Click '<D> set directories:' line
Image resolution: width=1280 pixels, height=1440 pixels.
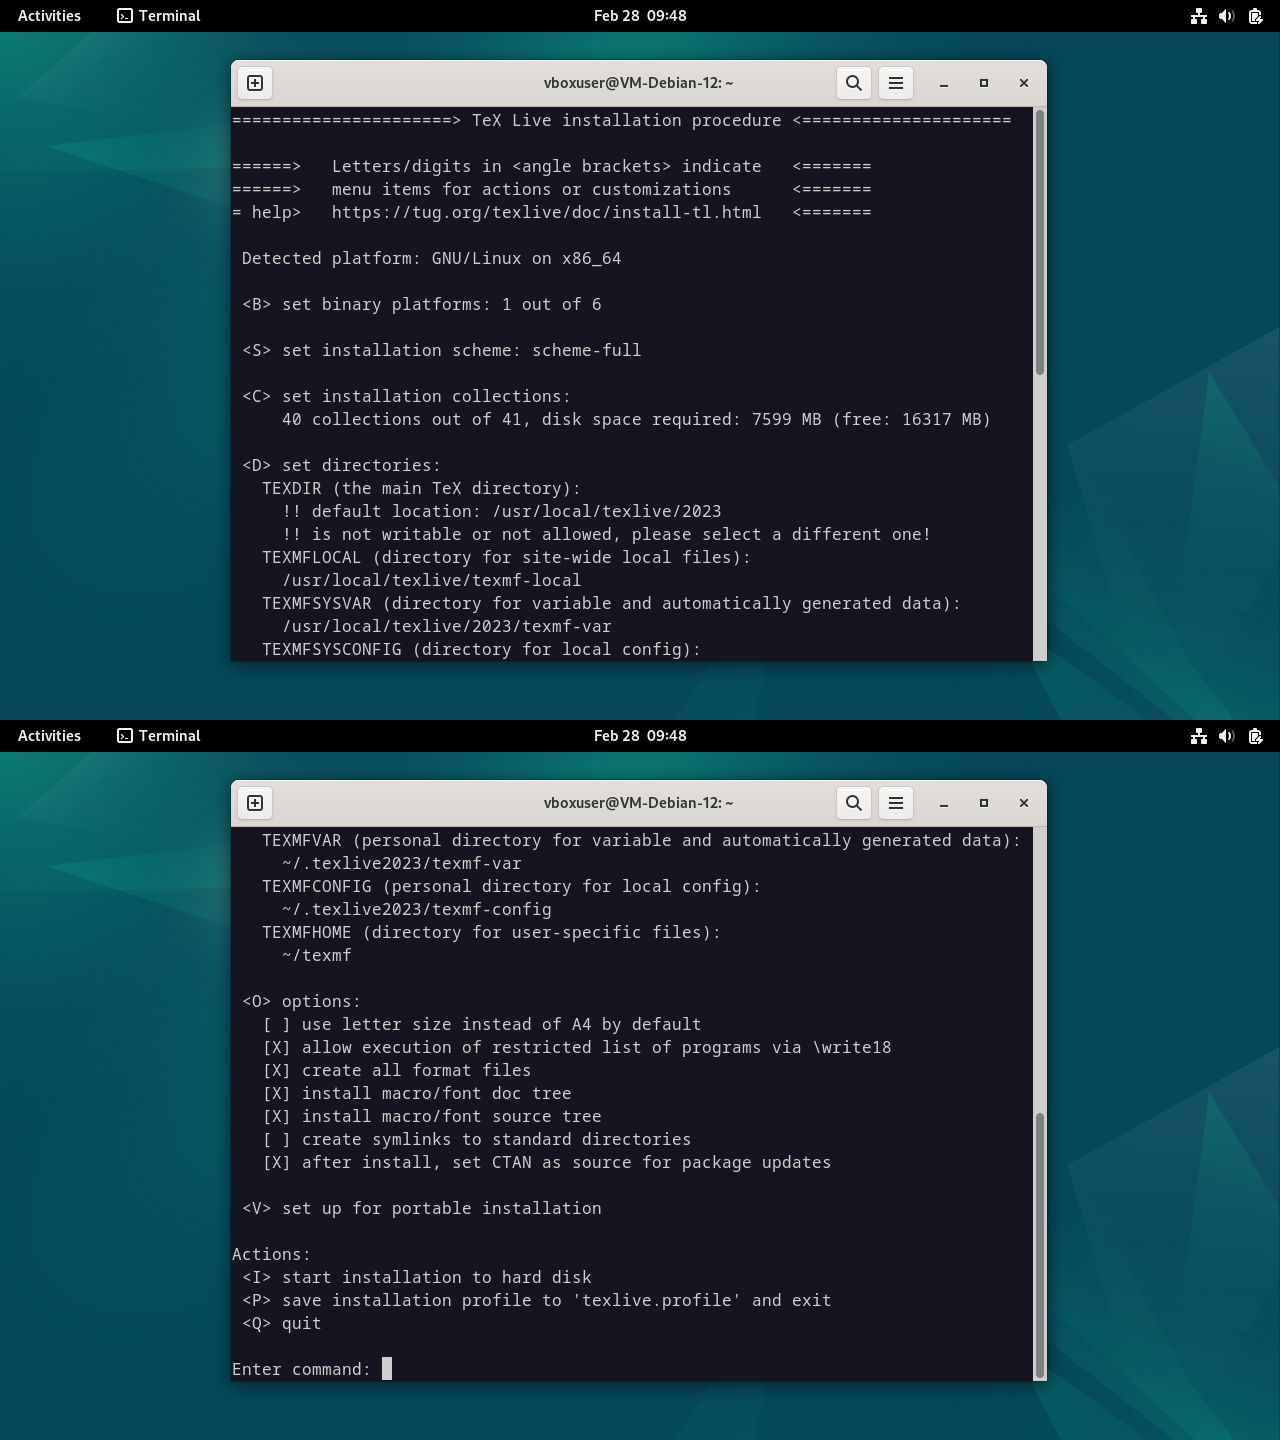[x=342, y=465]
